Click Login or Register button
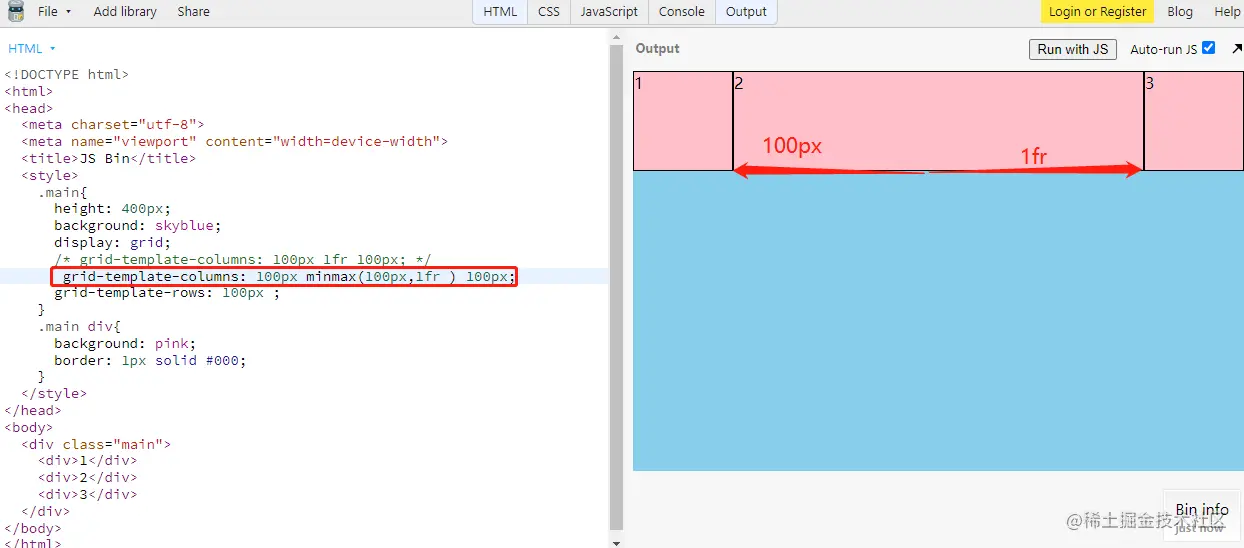The height and width of the screenshot is (548, 1244). pyautogui.click(x=1097, y=12)
